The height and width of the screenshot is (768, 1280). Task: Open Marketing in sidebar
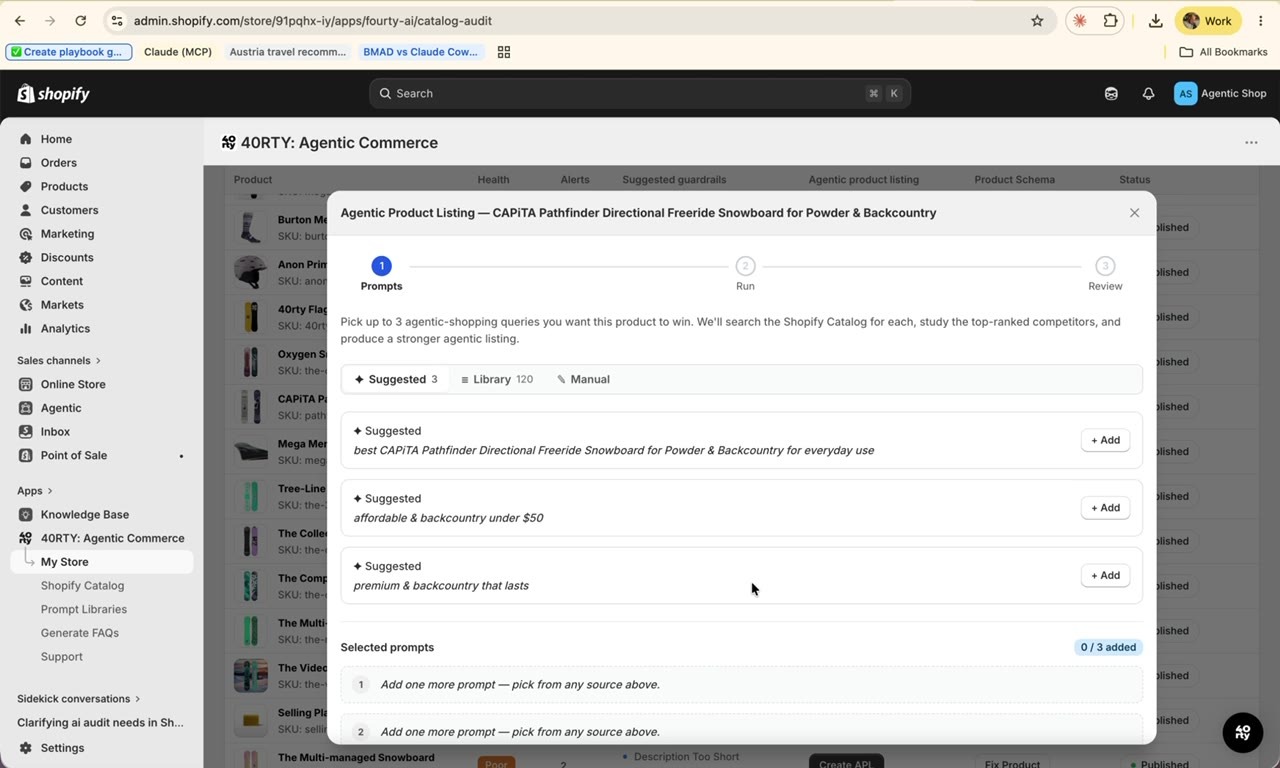(x=67, y=234)
